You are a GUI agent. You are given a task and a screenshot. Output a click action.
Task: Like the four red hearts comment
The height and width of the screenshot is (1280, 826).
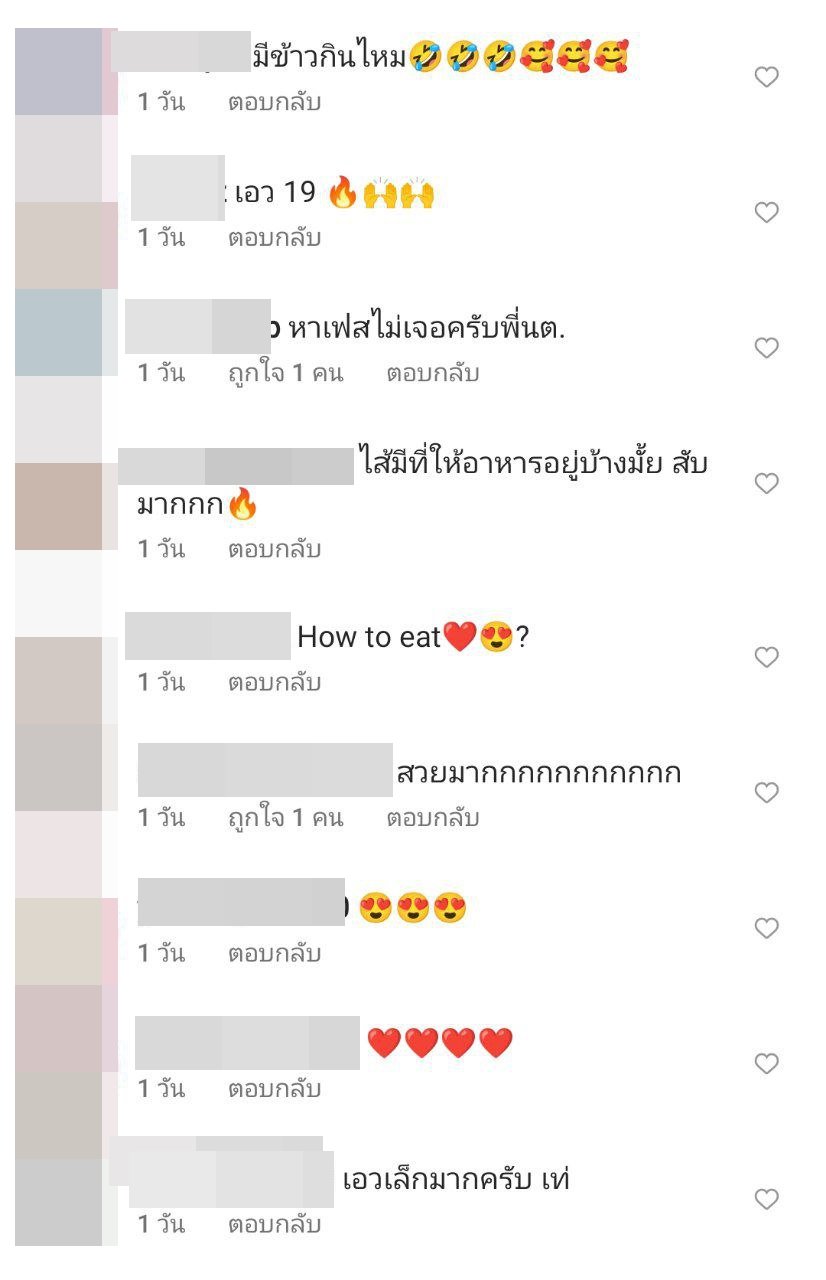(x=766, y=1063)
